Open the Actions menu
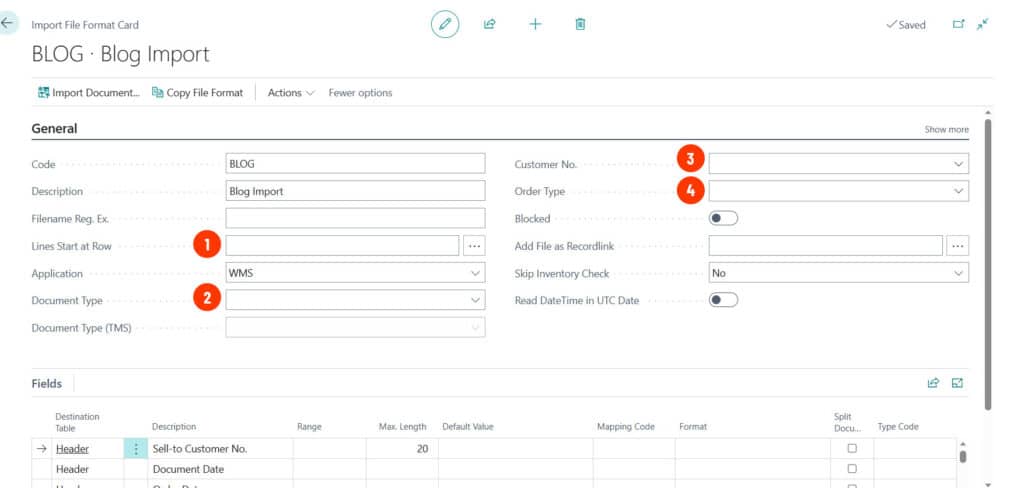 [x=291, y=93]
